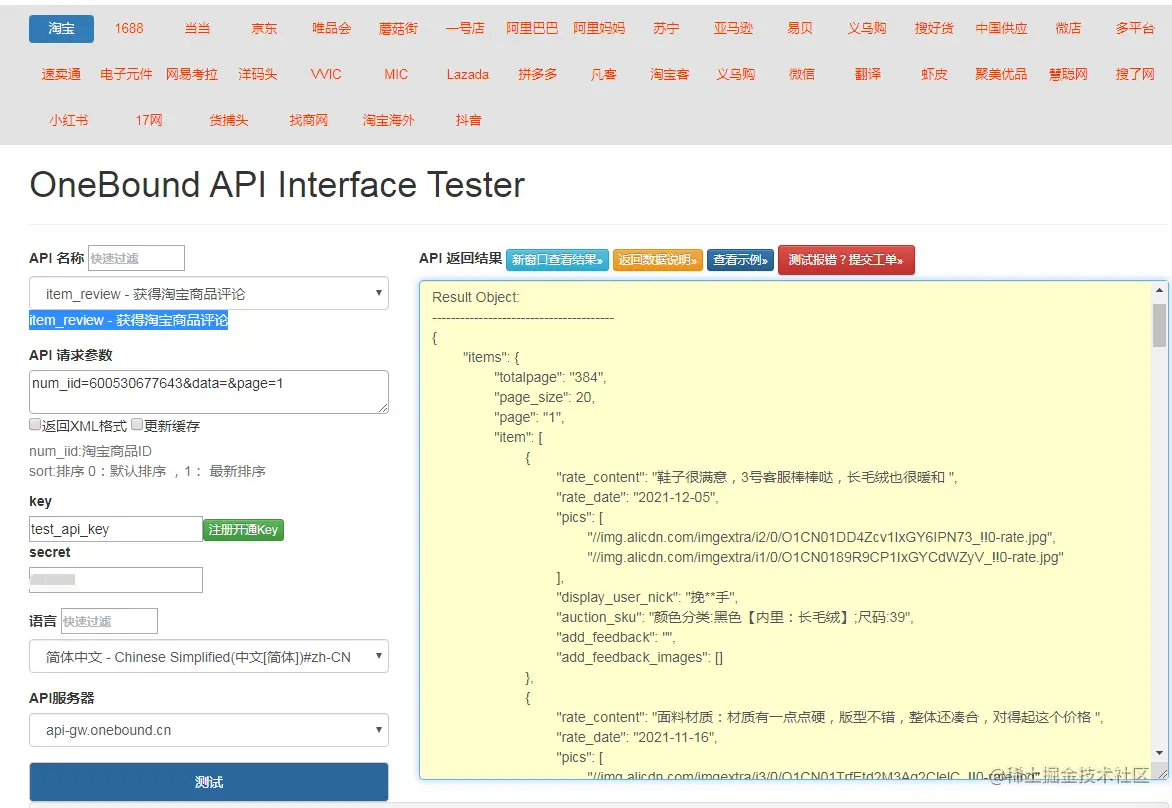Open the 返回数据说明 link button
This screenshot has height=808, width=1172.
[658, 260]
